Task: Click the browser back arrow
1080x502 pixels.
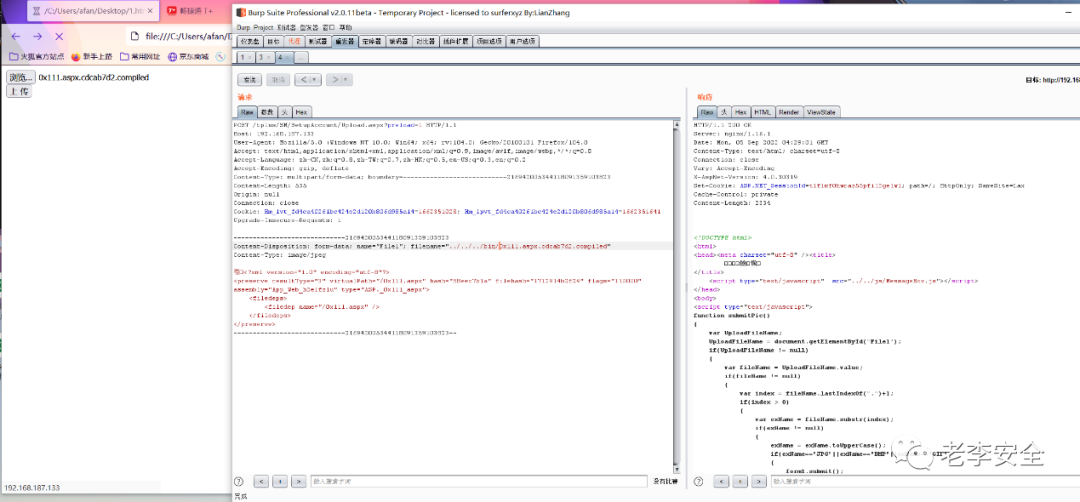Action: tap(16, 36)
